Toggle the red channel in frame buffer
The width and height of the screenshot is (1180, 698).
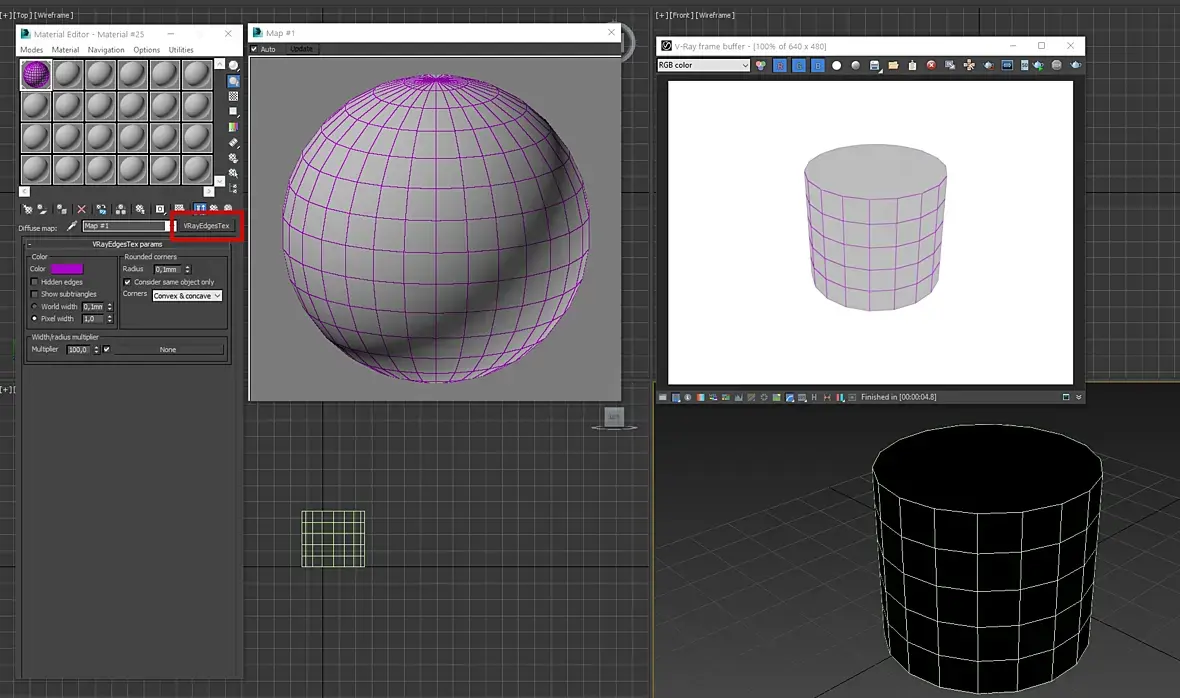click(780, 65)
